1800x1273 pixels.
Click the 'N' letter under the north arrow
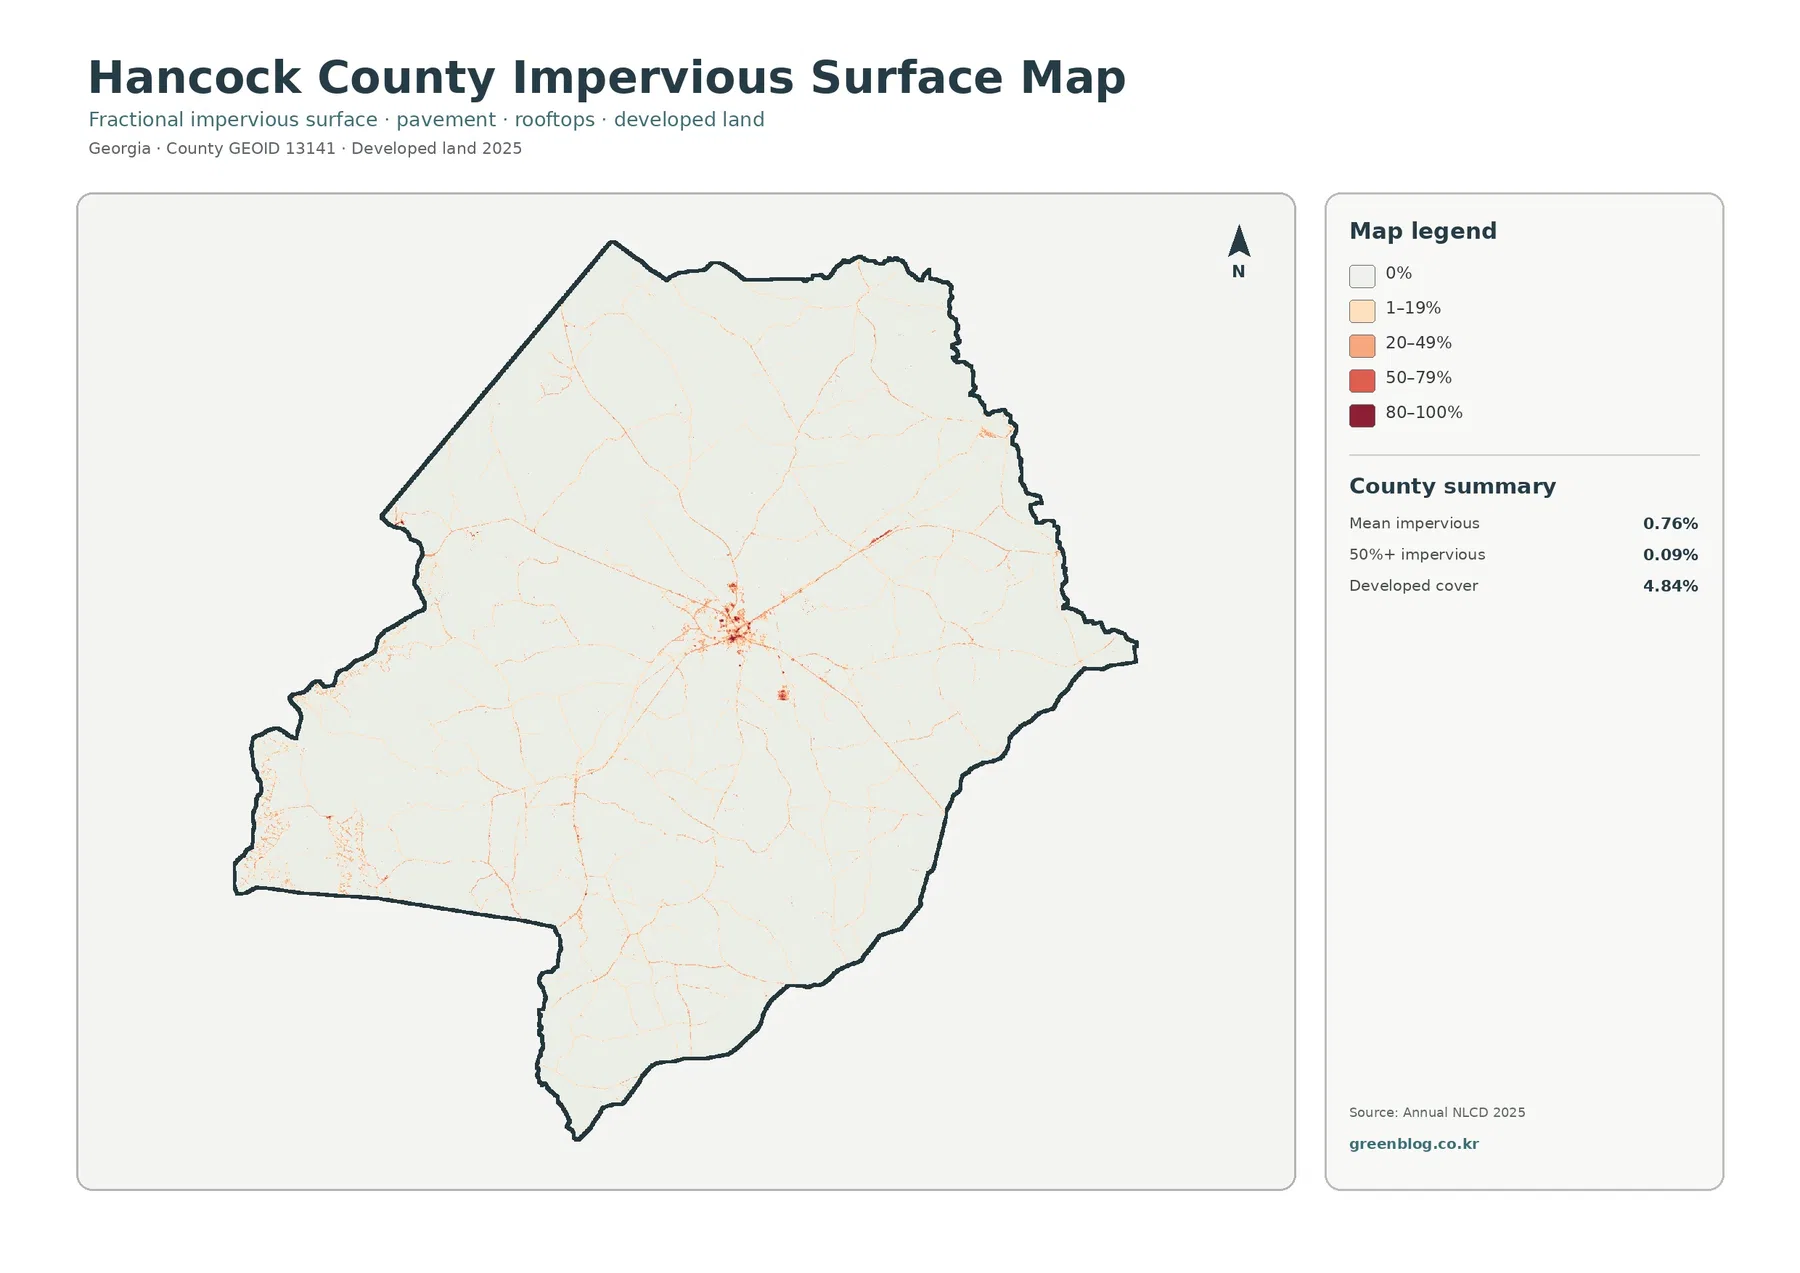pos(1239,271)
